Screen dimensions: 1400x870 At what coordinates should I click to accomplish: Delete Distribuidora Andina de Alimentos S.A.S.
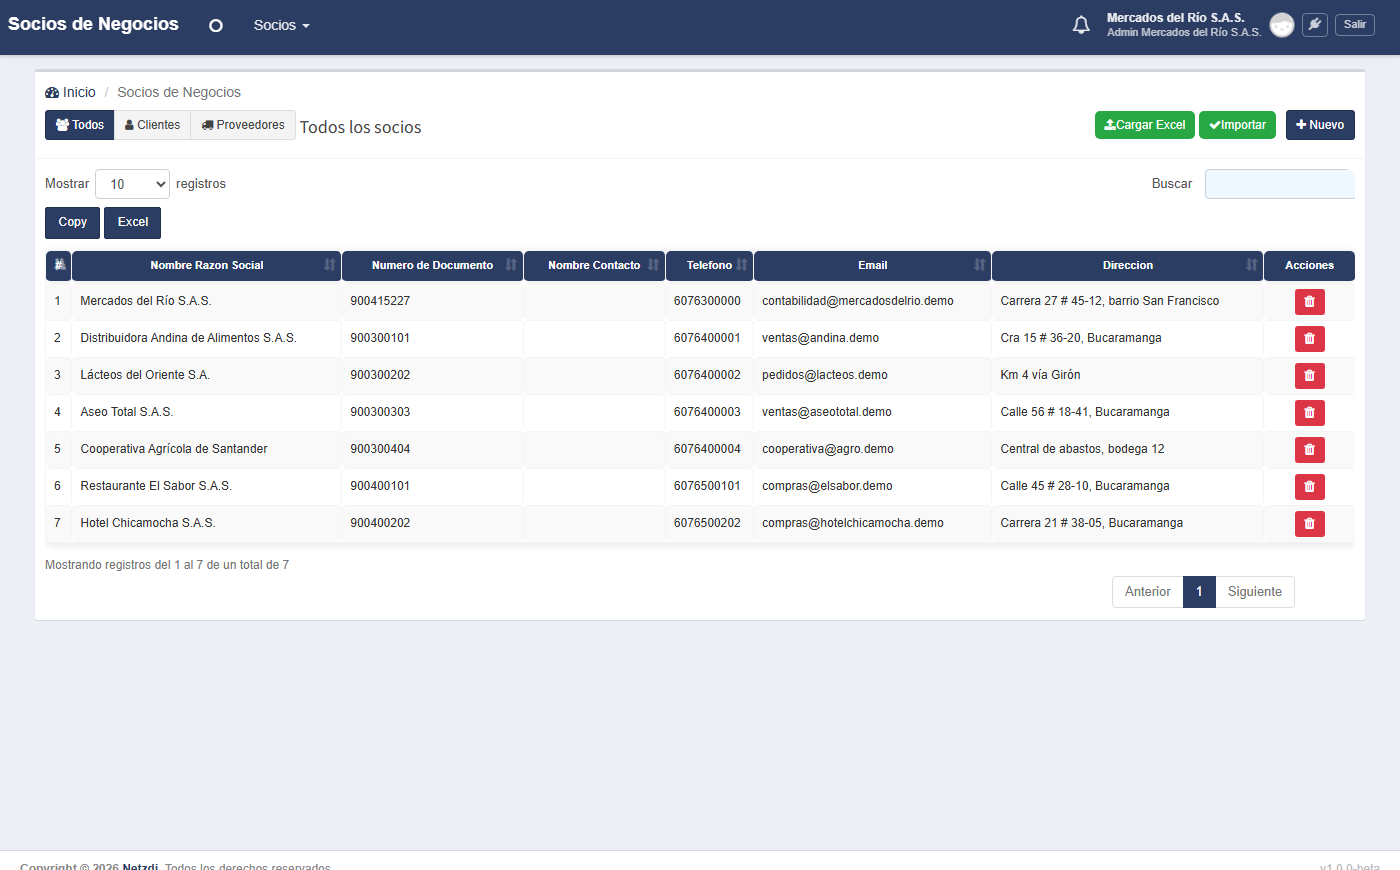(x=1310, y=339)
